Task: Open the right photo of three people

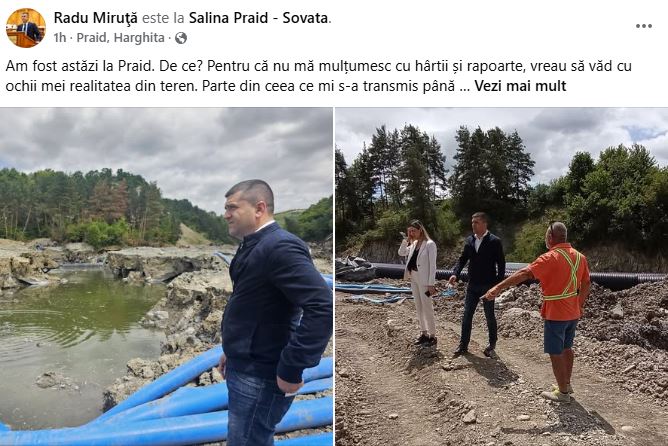Action: point(502,276)
